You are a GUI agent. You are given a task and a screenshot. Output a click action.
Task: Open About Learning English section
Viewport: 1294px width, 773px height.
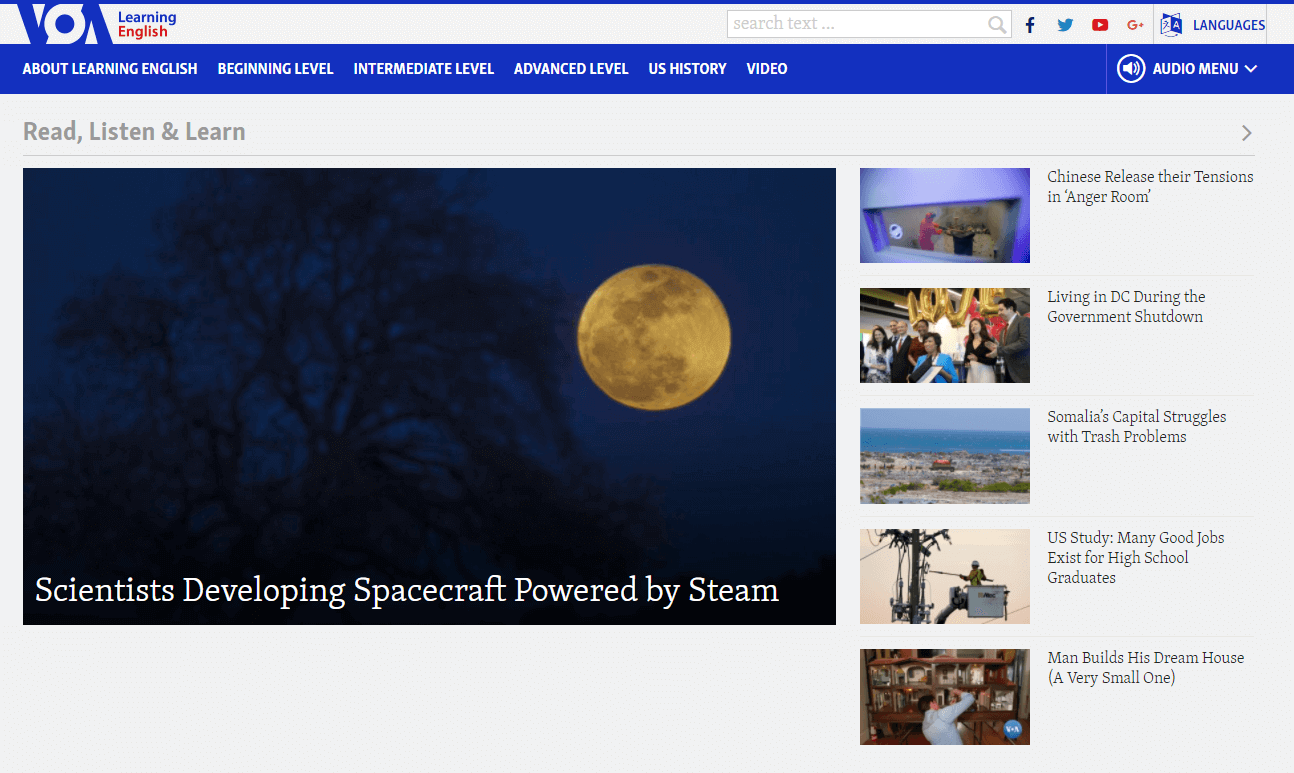[x=110, y=69]
